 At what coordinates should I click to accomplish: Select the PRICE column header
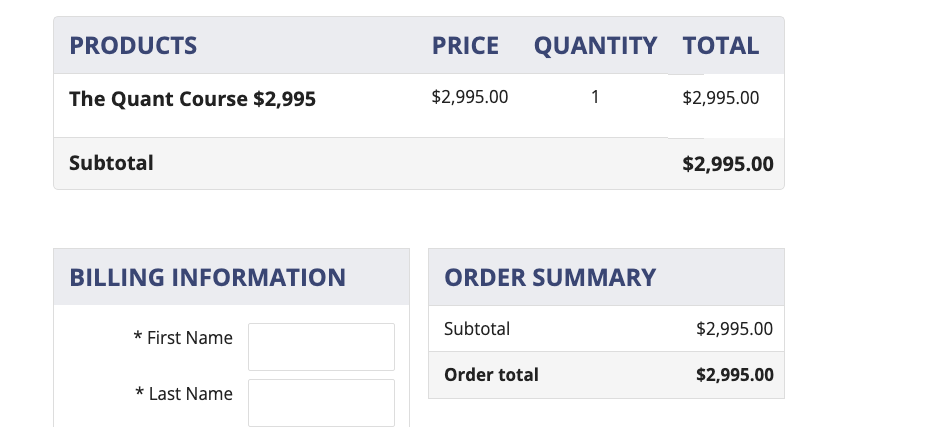[465, 45]
